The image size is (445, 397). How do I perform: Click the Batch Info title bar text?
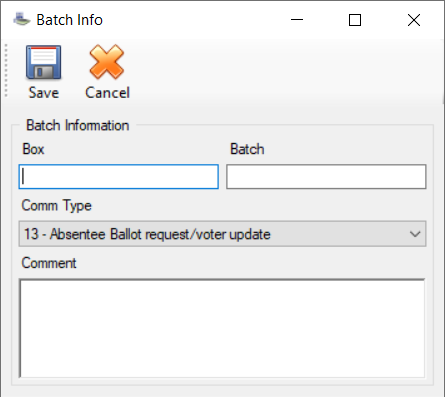69,20
